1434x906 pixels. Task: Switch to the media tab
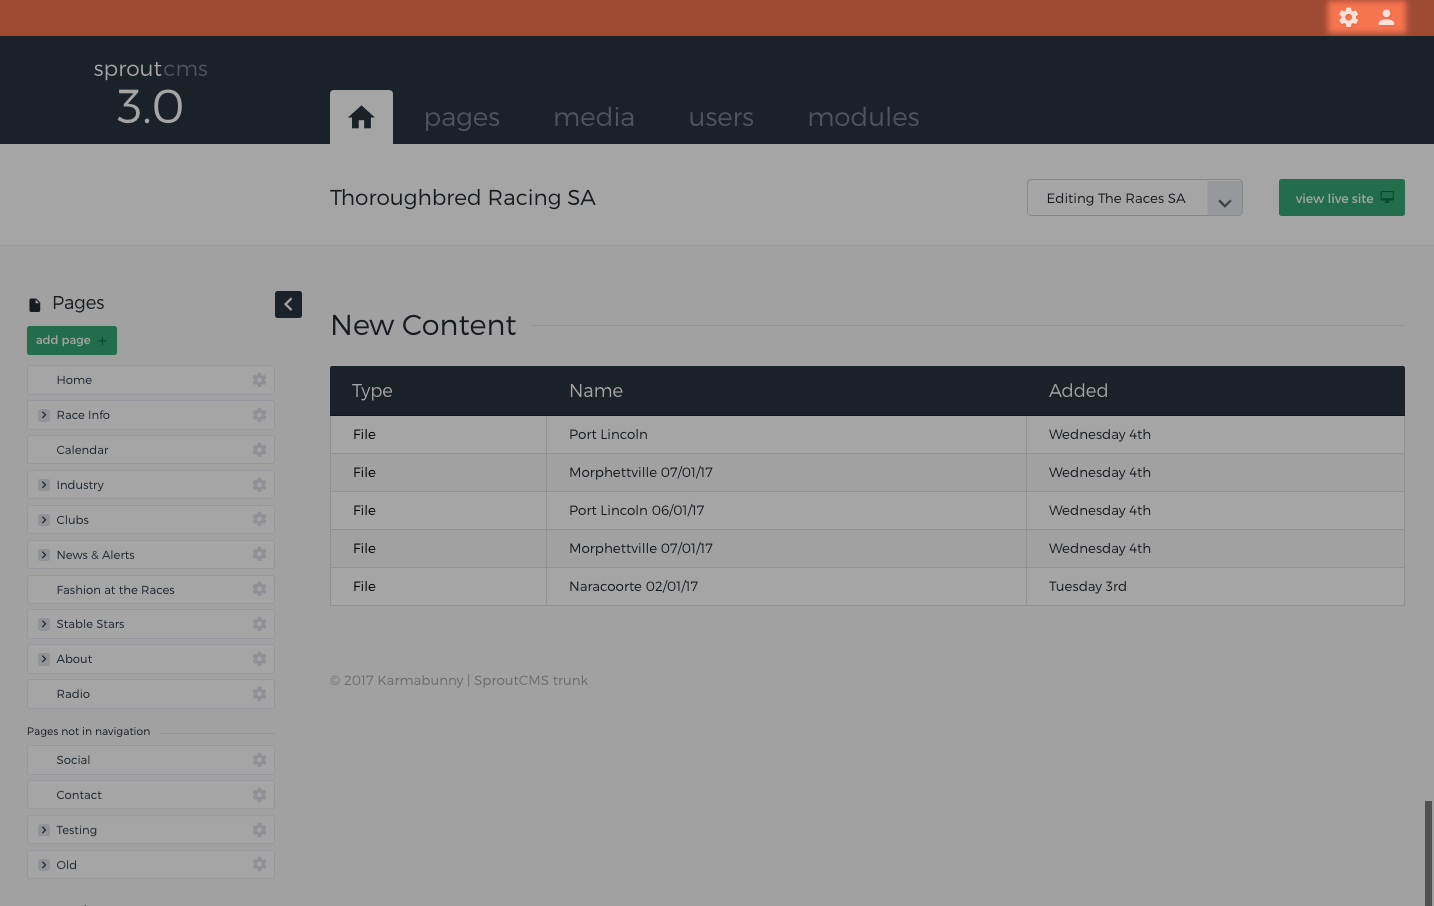coord(594,117)
